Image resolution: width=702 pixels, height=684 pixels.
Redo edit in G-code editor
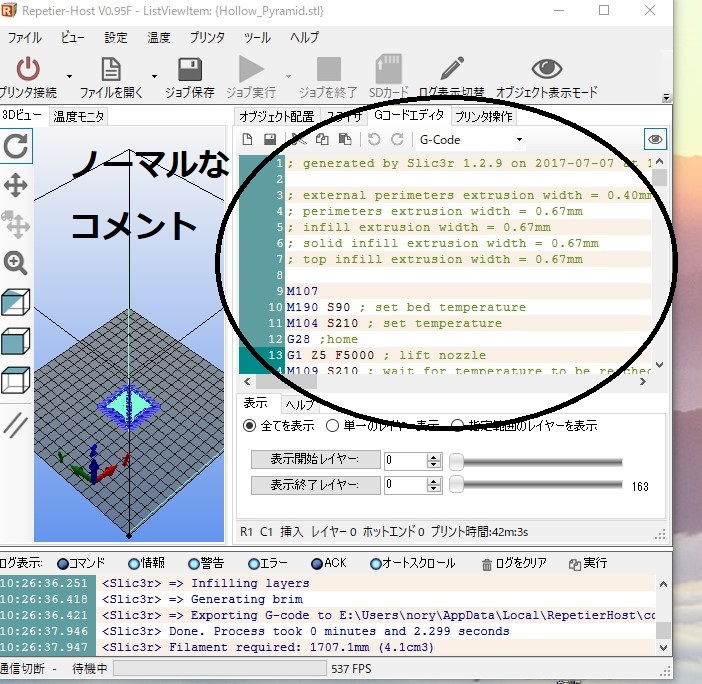[x=397, y=139]
